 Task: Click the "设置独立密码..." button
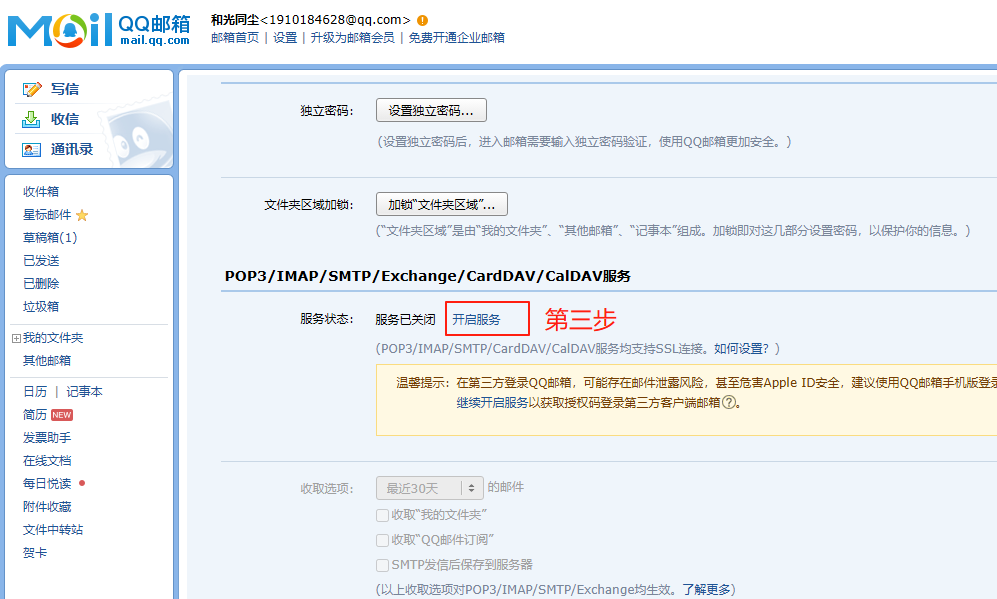[431, 110]
